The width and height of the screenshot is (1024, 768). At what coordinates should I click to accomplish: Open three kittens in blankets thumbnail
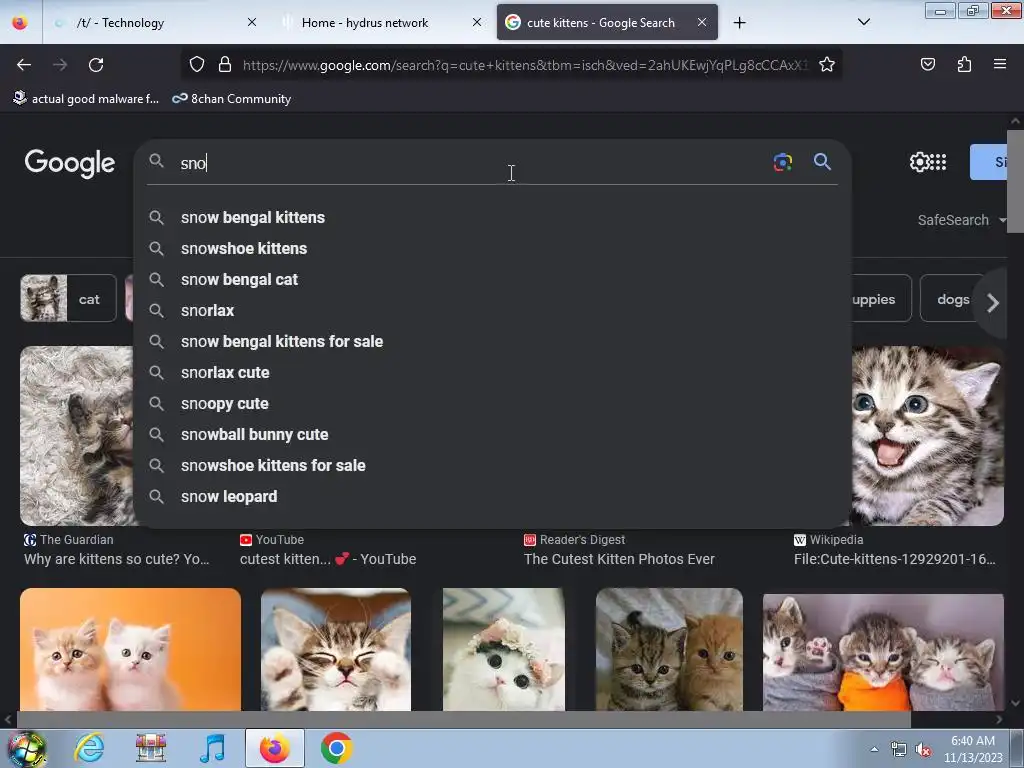coord(883,652)
